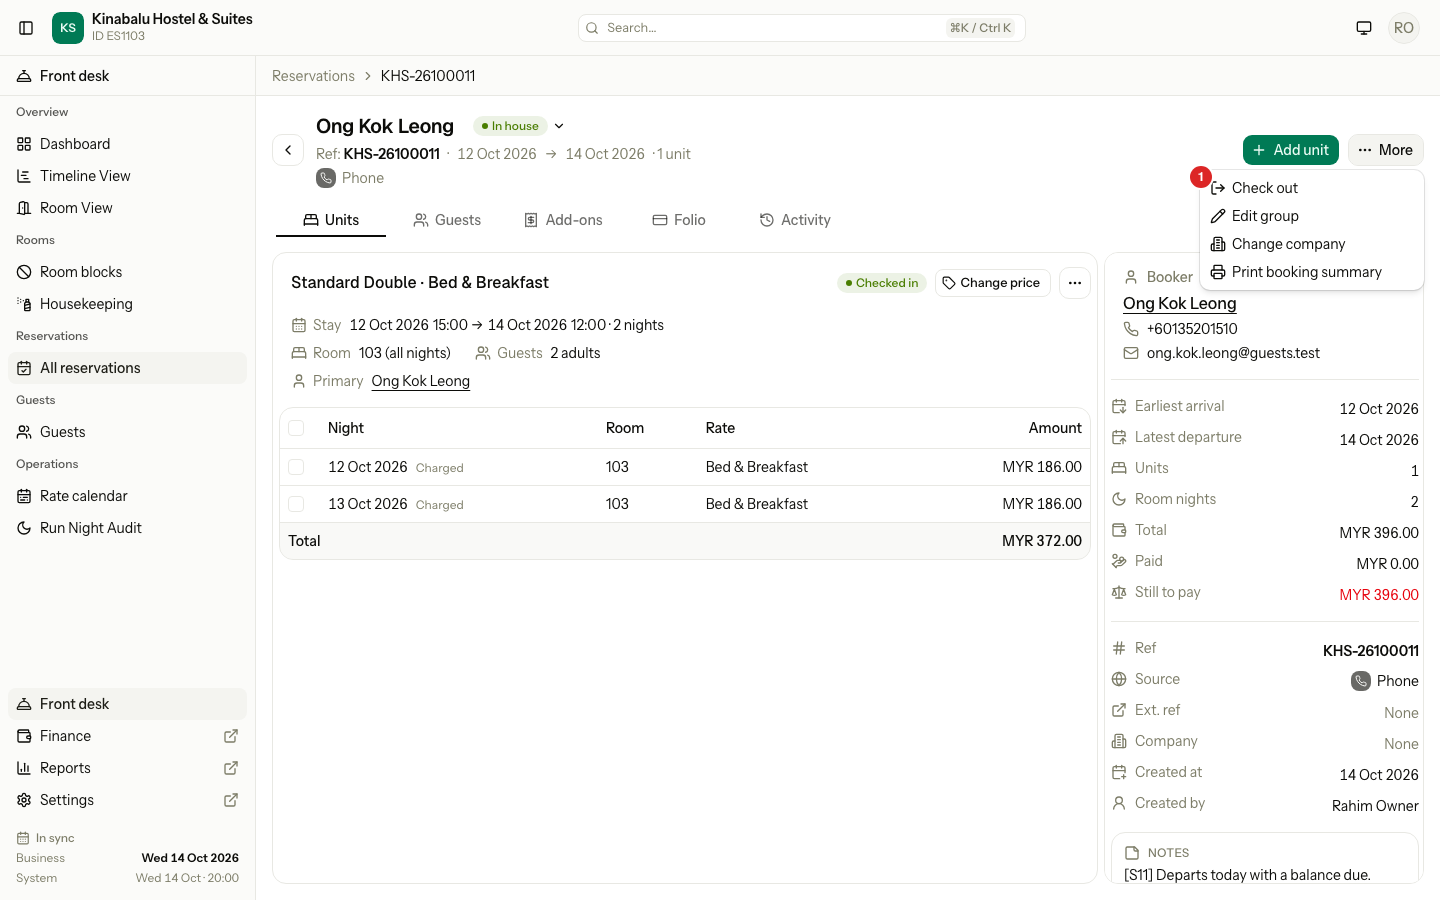
Task: Switch to the Folio tab
Action: pos(679,220)
